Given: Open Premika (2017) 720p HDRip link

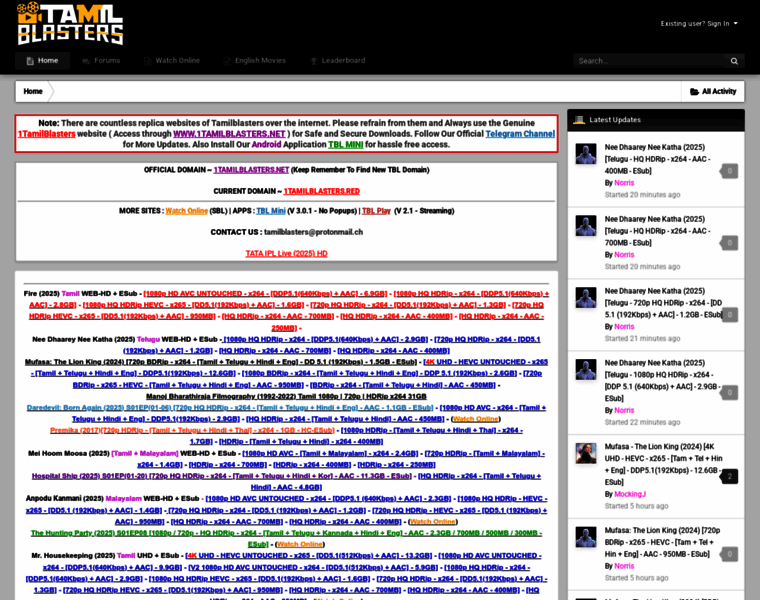Looking at the screenshot, I should (192, 430).
